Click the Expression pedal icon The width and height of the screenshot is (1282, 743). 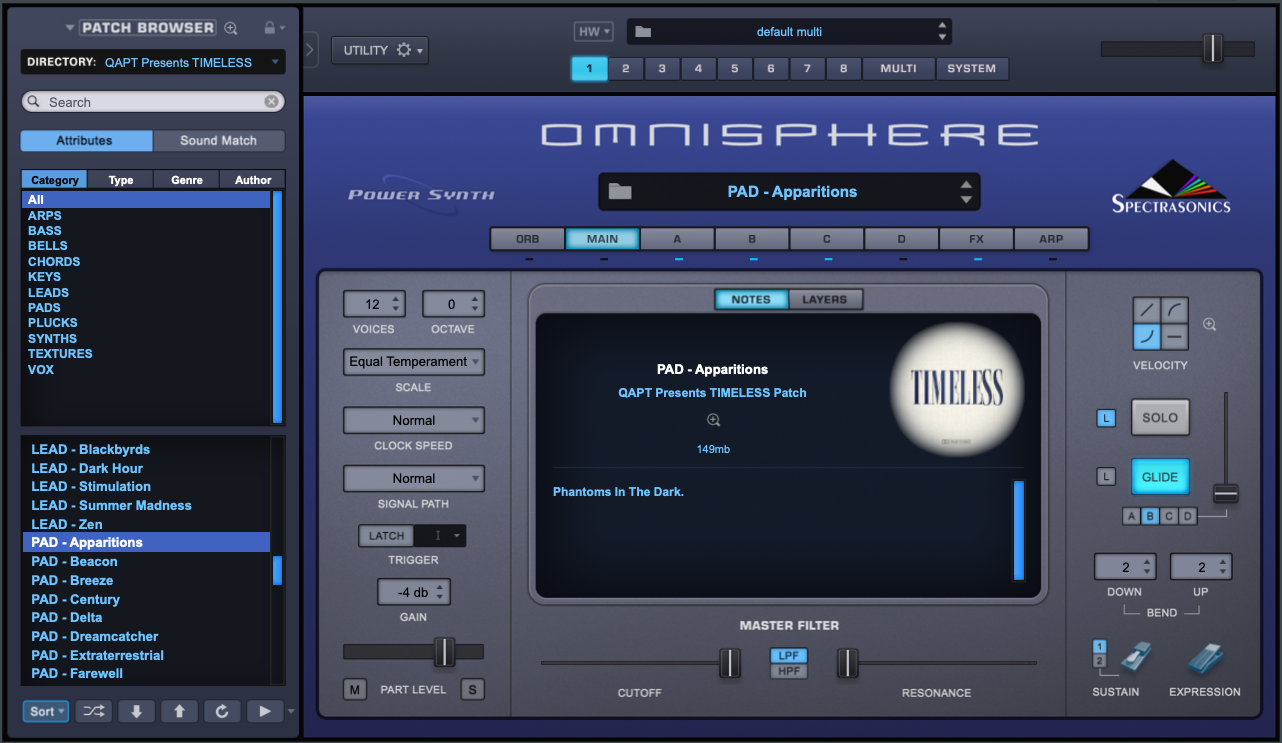tap(1205, 659)
